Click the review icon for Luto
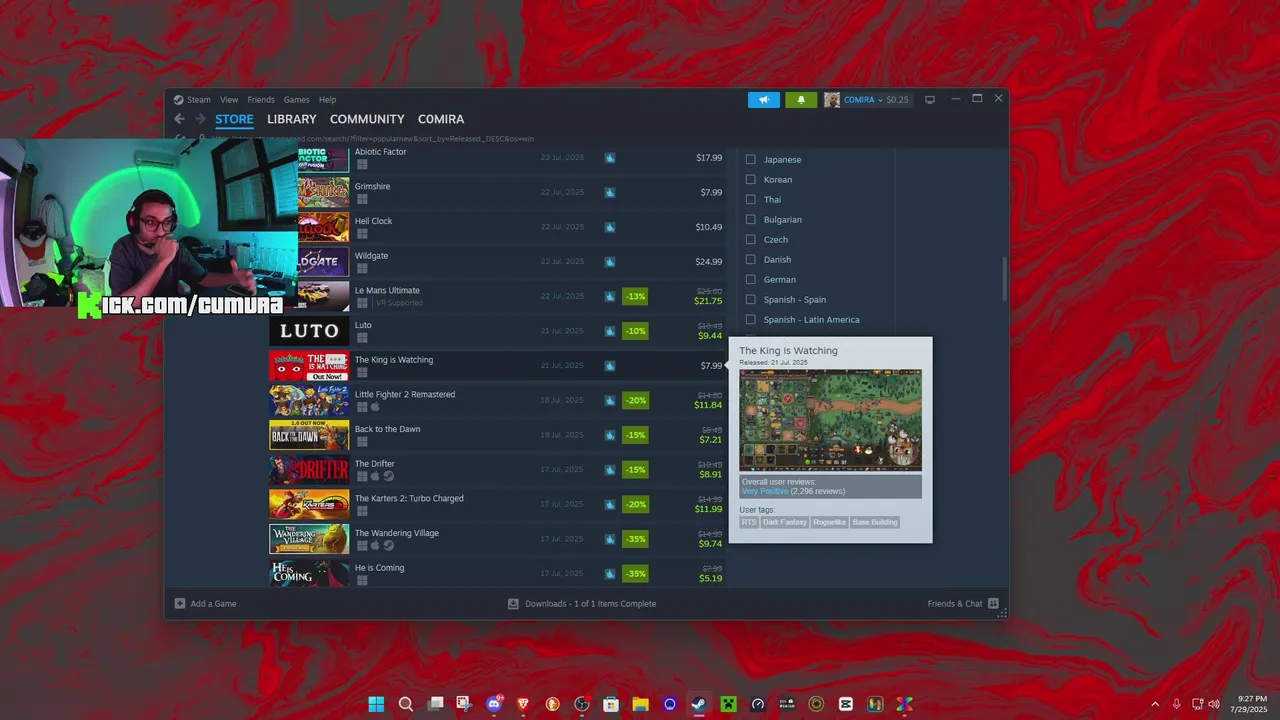The height and width of the screenshot is (720, 1280). click(609, 331)
